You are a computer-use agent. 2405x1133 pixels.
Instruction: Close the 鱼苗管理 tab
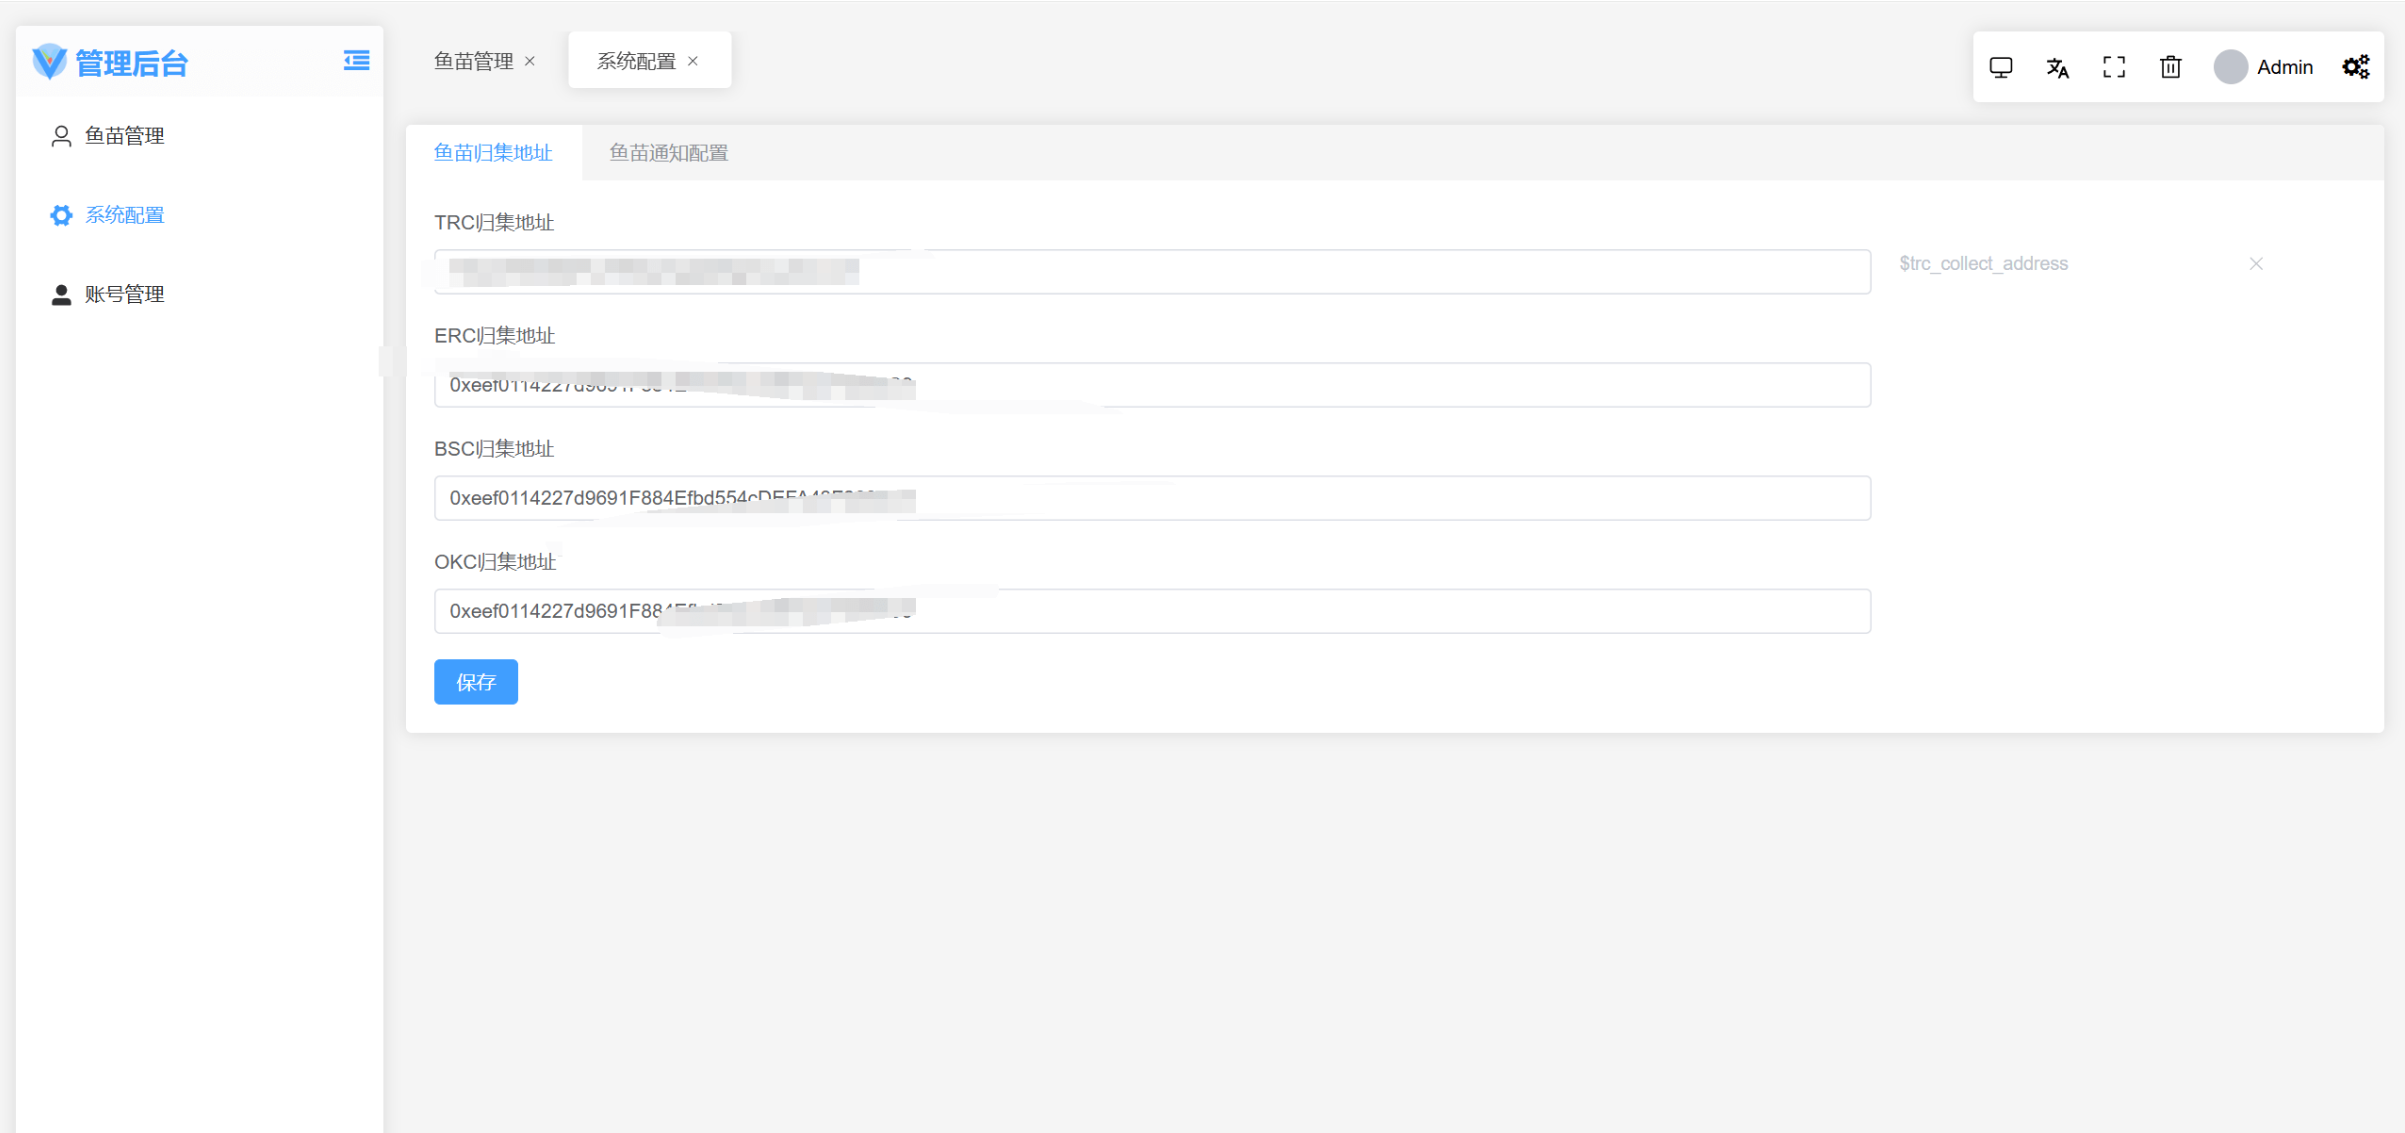(530, 61)
